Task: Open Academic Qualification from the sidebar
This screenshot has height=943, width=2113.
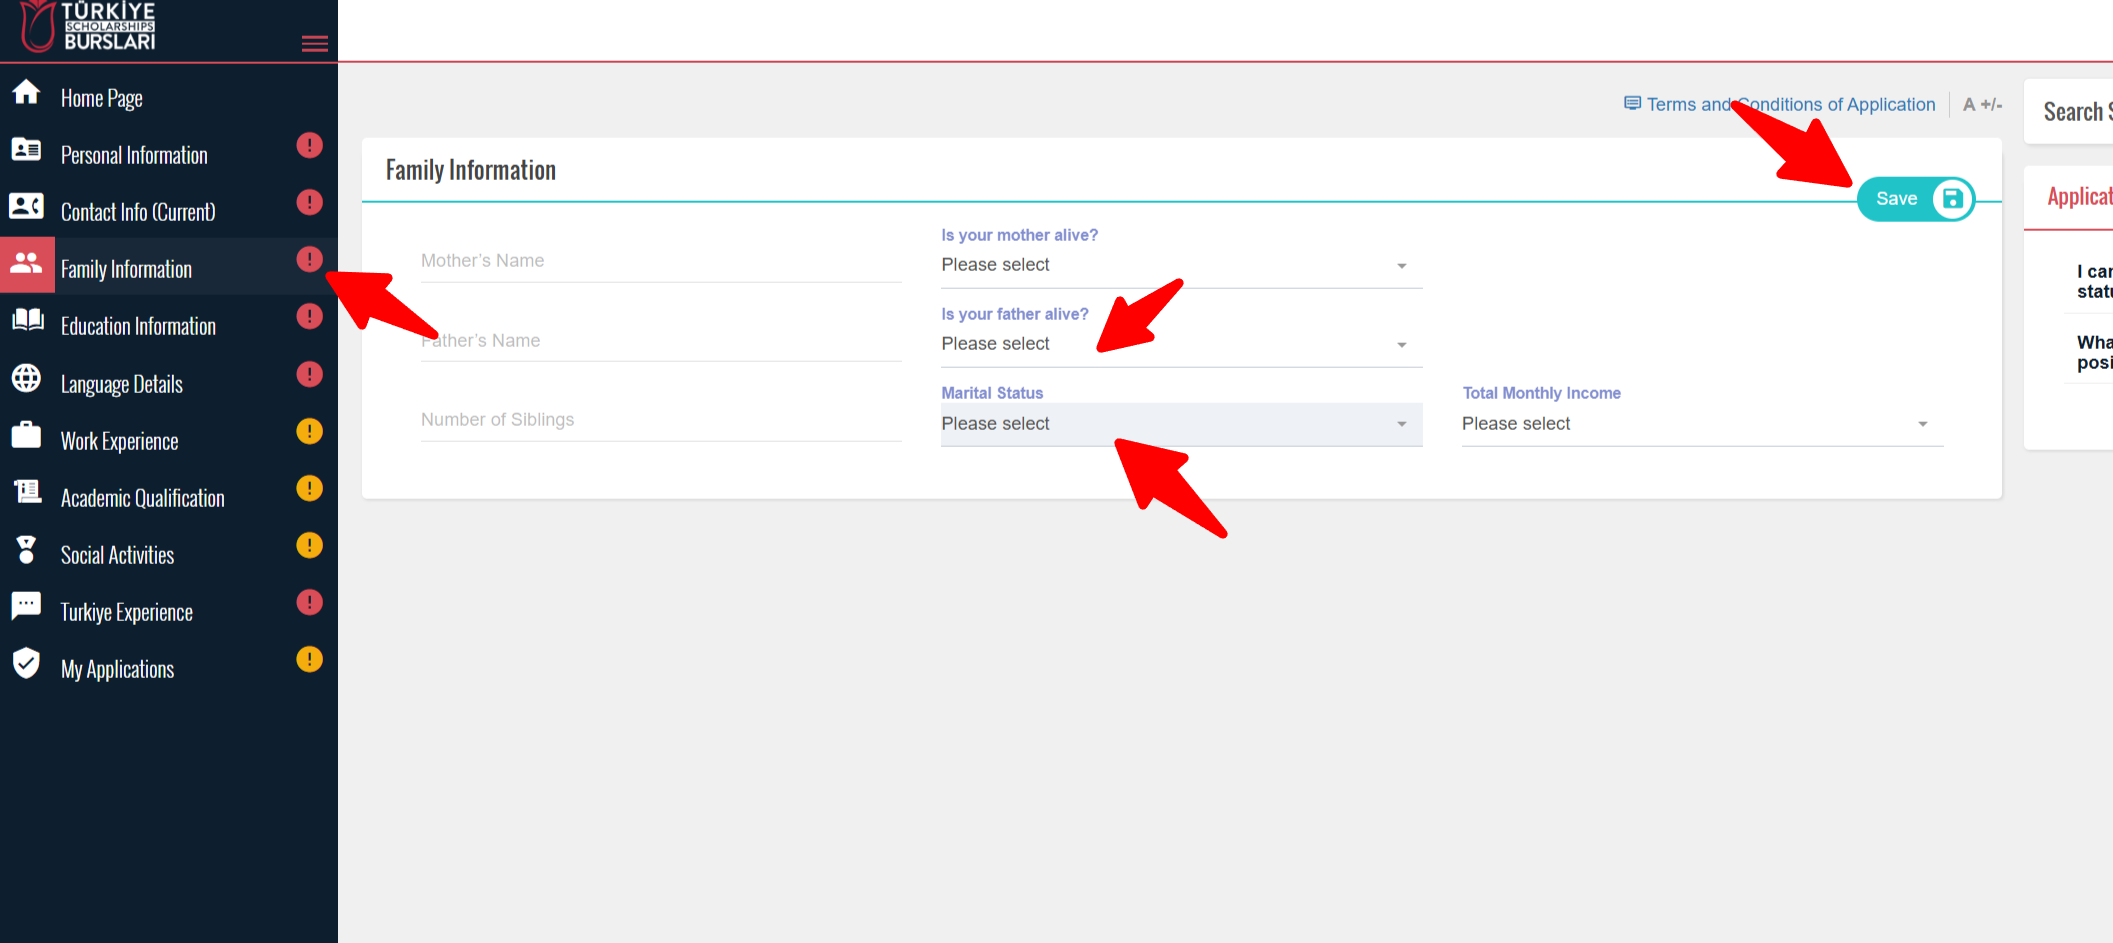Action: pyautogui.click(x=142, y=498)
